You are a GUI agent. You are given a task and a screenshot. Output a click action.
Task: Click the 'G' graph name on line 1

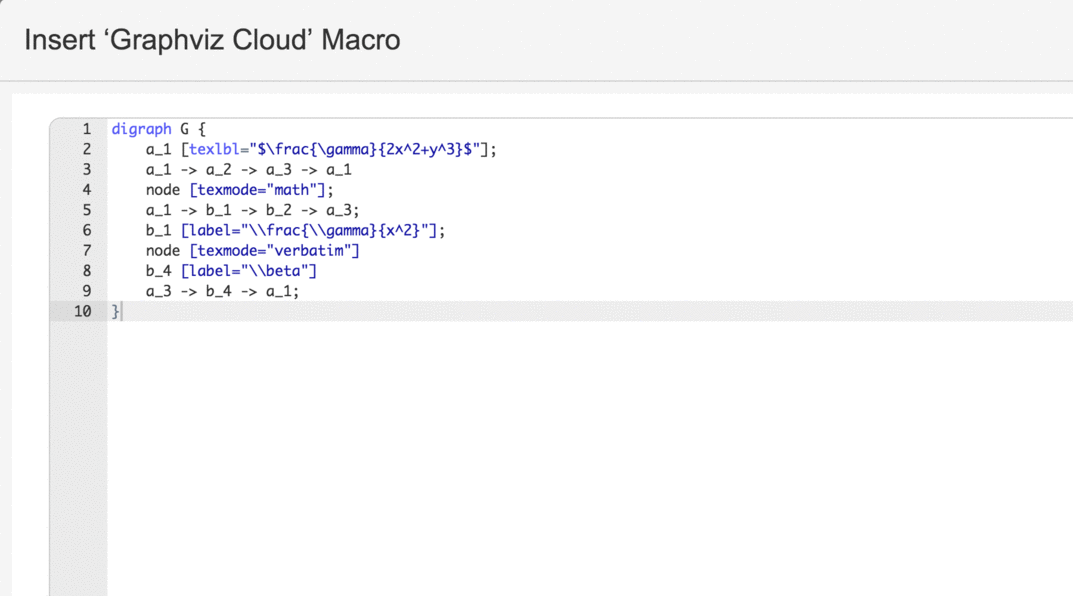pos(185,129)
